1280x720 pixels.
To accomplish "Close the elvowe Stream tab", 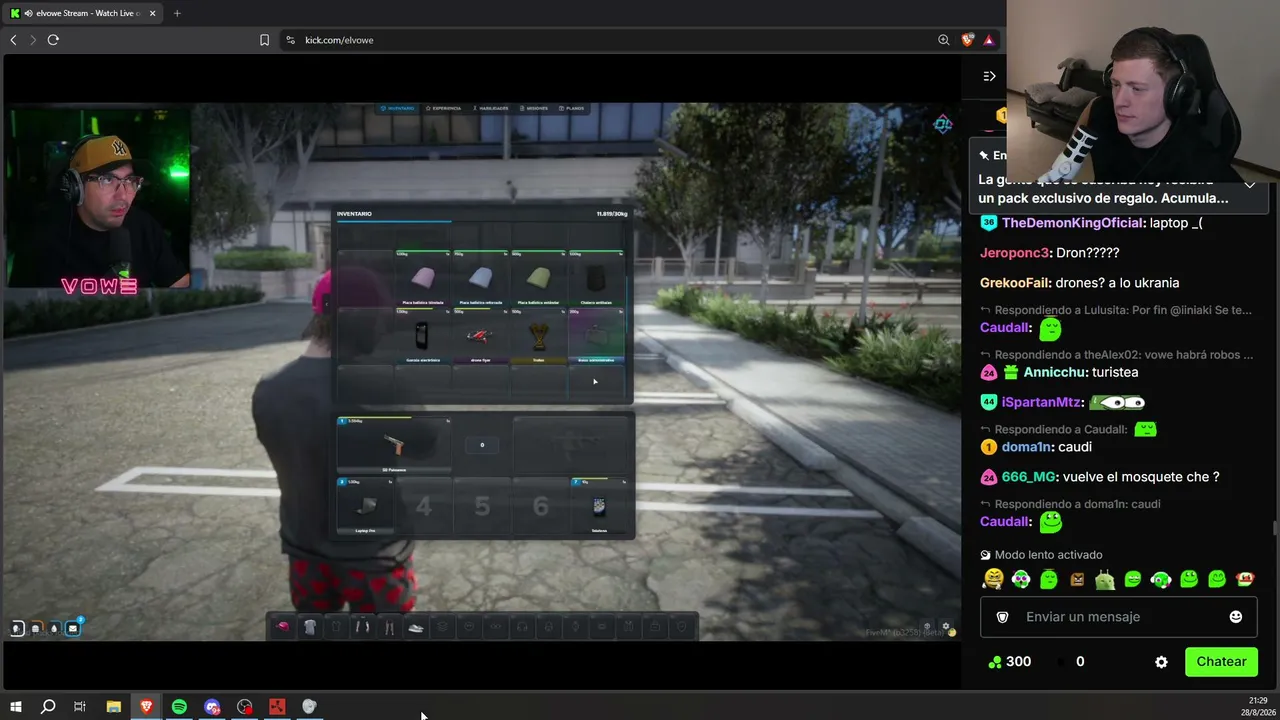I will (x=152, y=13).
